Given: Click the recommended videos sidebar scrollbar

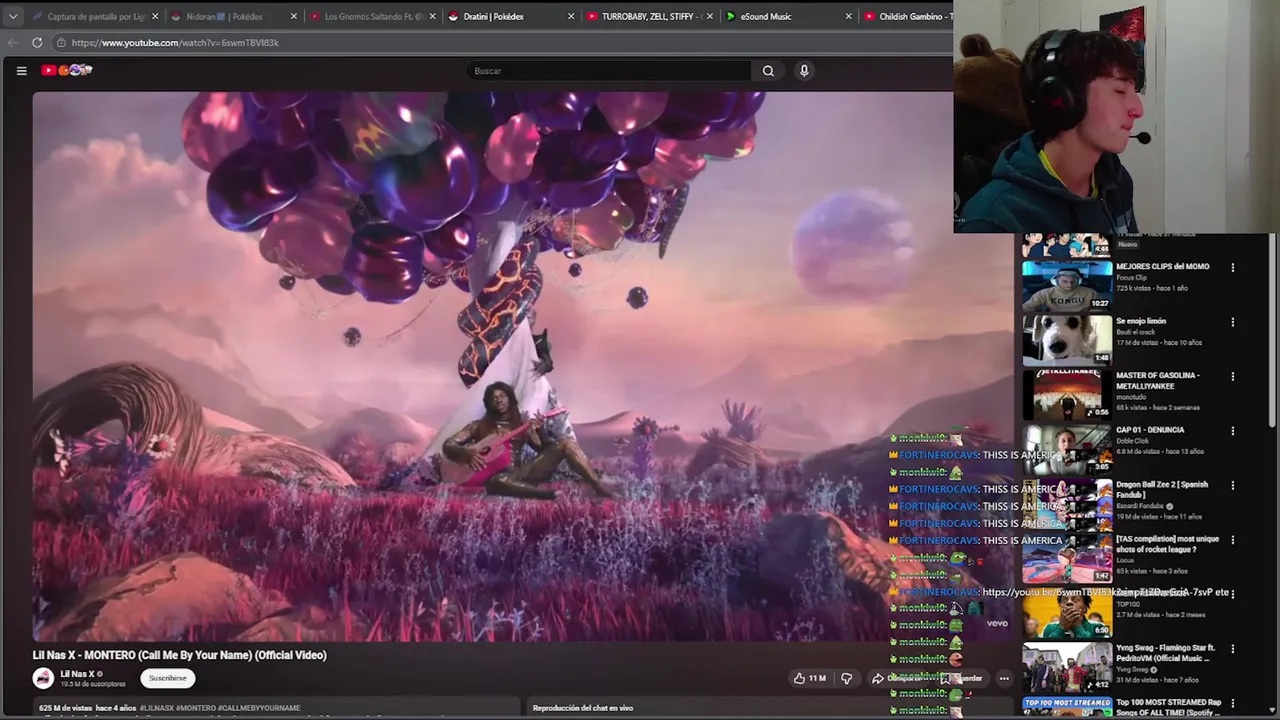Looking at the screenshot, I should click(x=1271, y=330).
